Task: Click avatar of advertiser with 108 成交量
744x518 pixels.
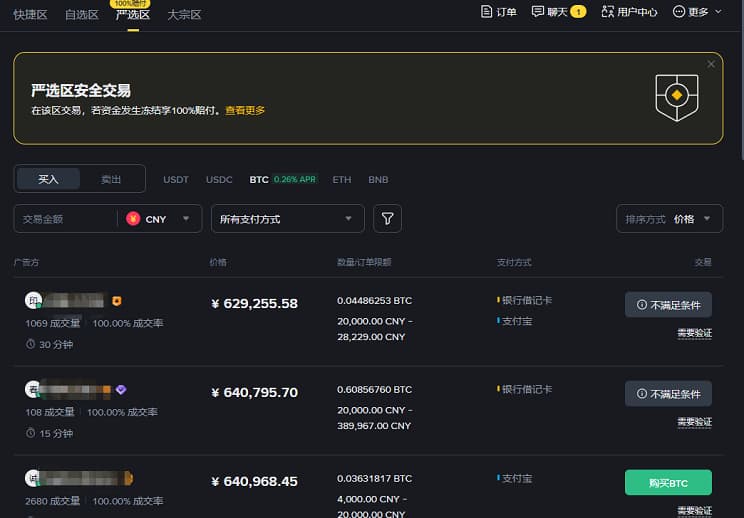Action: click(x=33, y=389)
